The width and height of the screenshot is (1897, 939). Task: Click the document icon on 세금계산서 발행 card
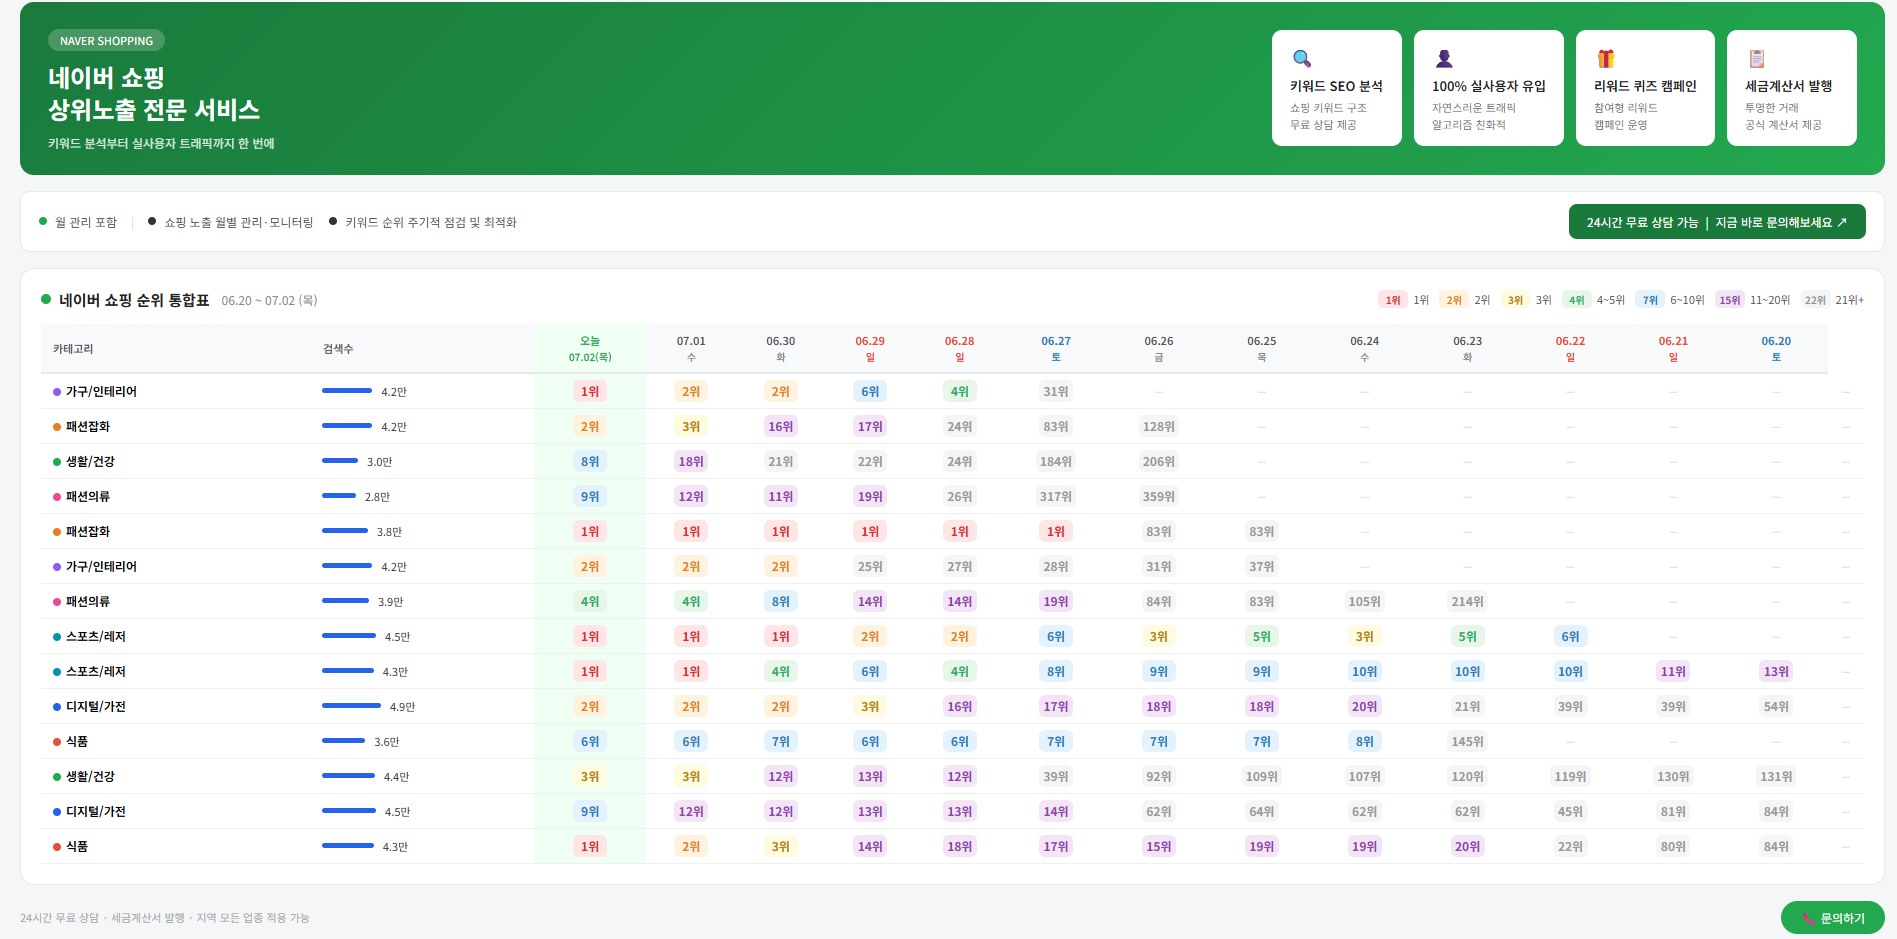[x=1756, y=58]
